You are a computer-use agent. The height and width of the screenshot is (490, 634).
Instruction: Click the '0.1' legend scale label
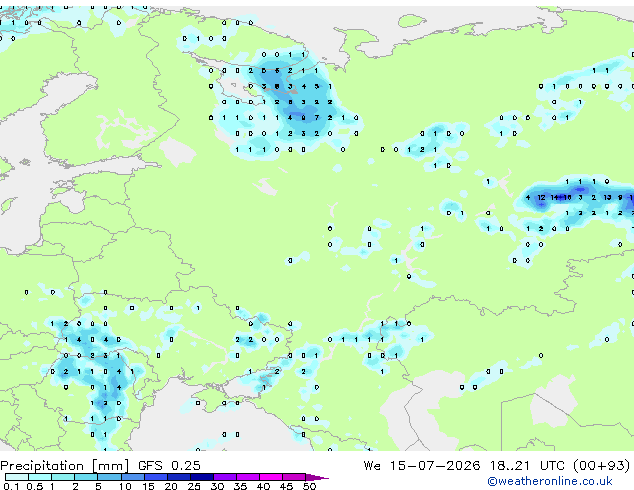point(11,486)
